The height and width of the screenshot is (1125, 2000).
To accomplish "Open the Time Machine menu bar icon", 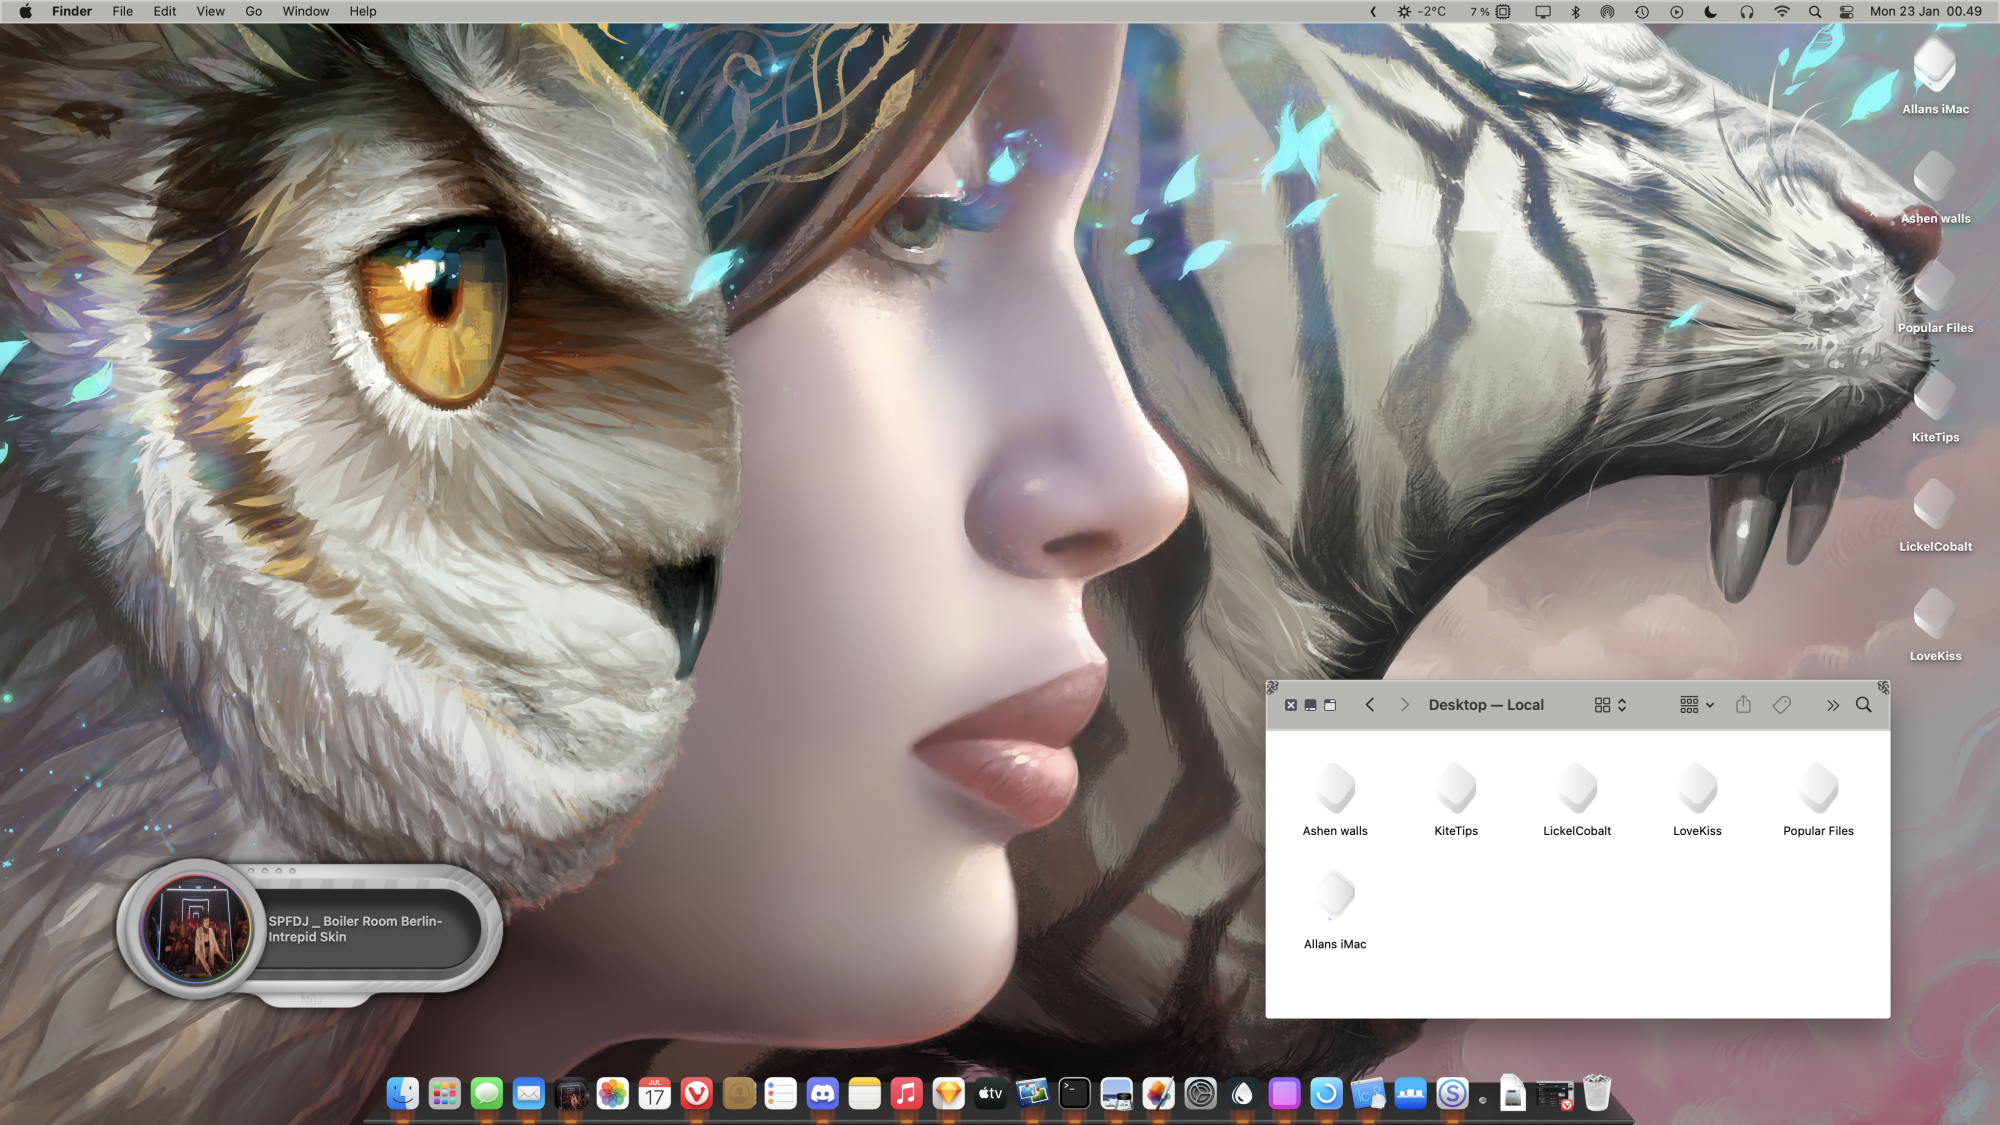I will coord(1642,11).
